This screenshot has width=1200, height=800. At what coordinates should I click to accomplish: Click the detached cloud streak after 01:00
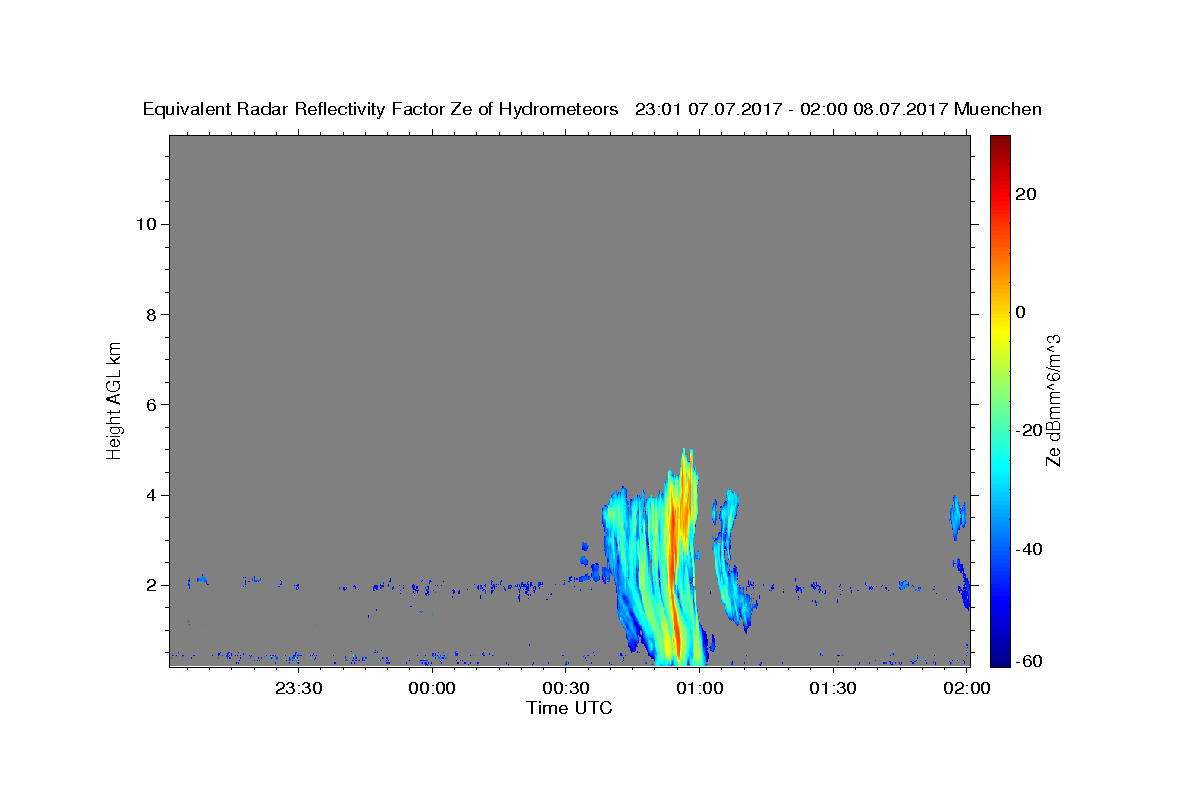click(x=731, y=558)
